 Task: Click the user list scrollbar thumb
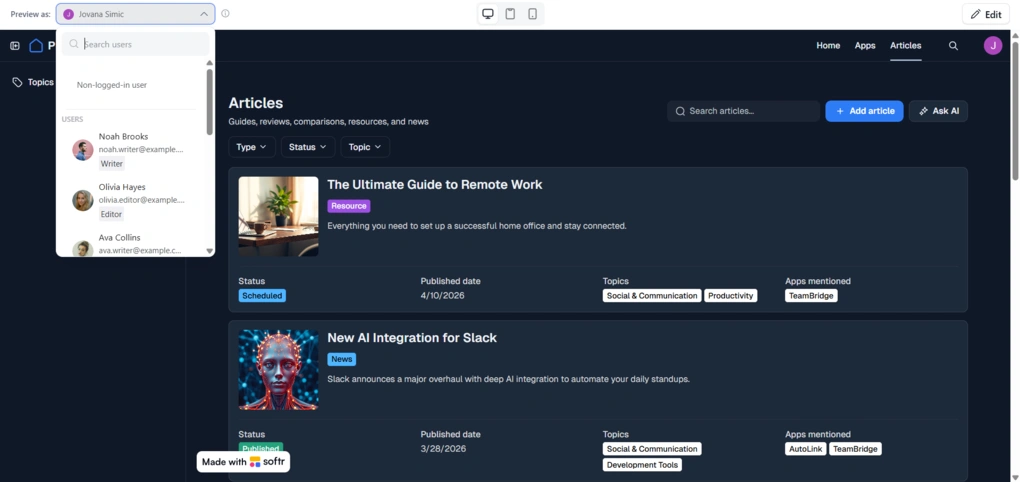pyautogui.click(x=209, y=102)
